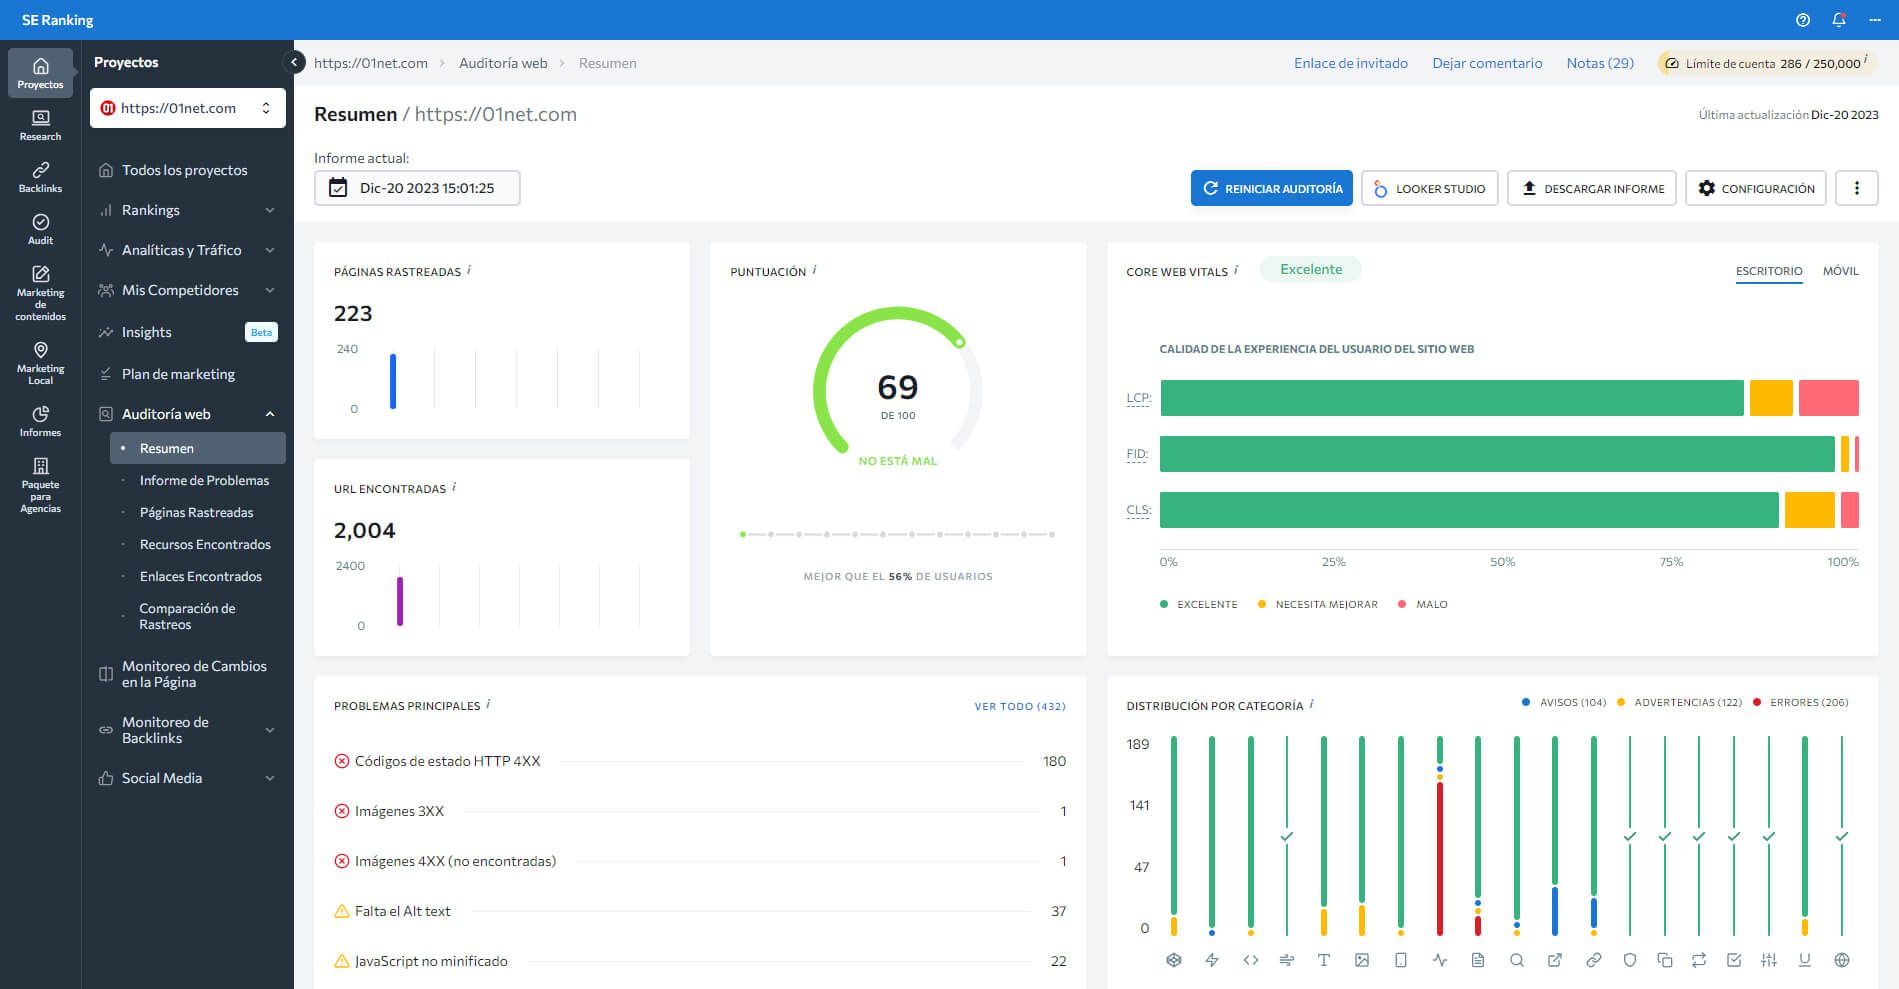Click the sliders category icon
1899x989 pixels.
click(1769, 960)
